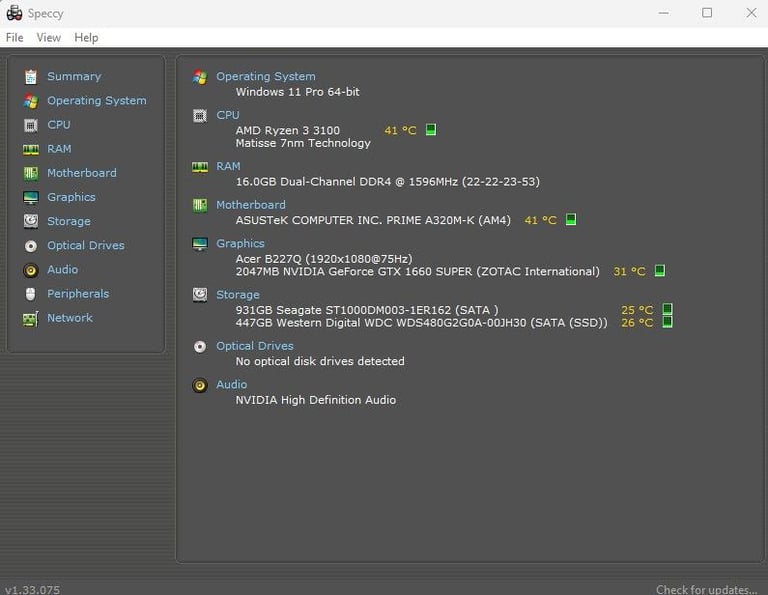Click the Storage hard drive icon in the sidebar
Viewport: 768px width, 595px height.
(31, 221)
